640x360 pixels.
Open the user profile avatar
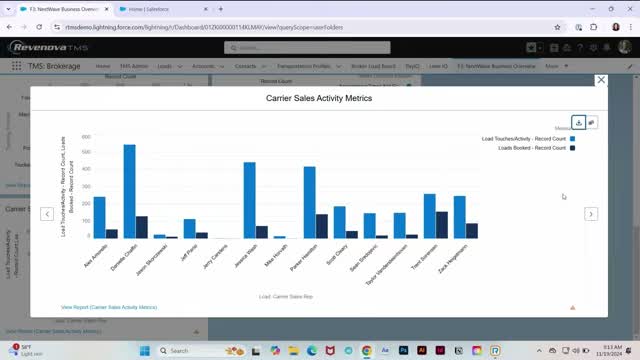tap(624, 47)
